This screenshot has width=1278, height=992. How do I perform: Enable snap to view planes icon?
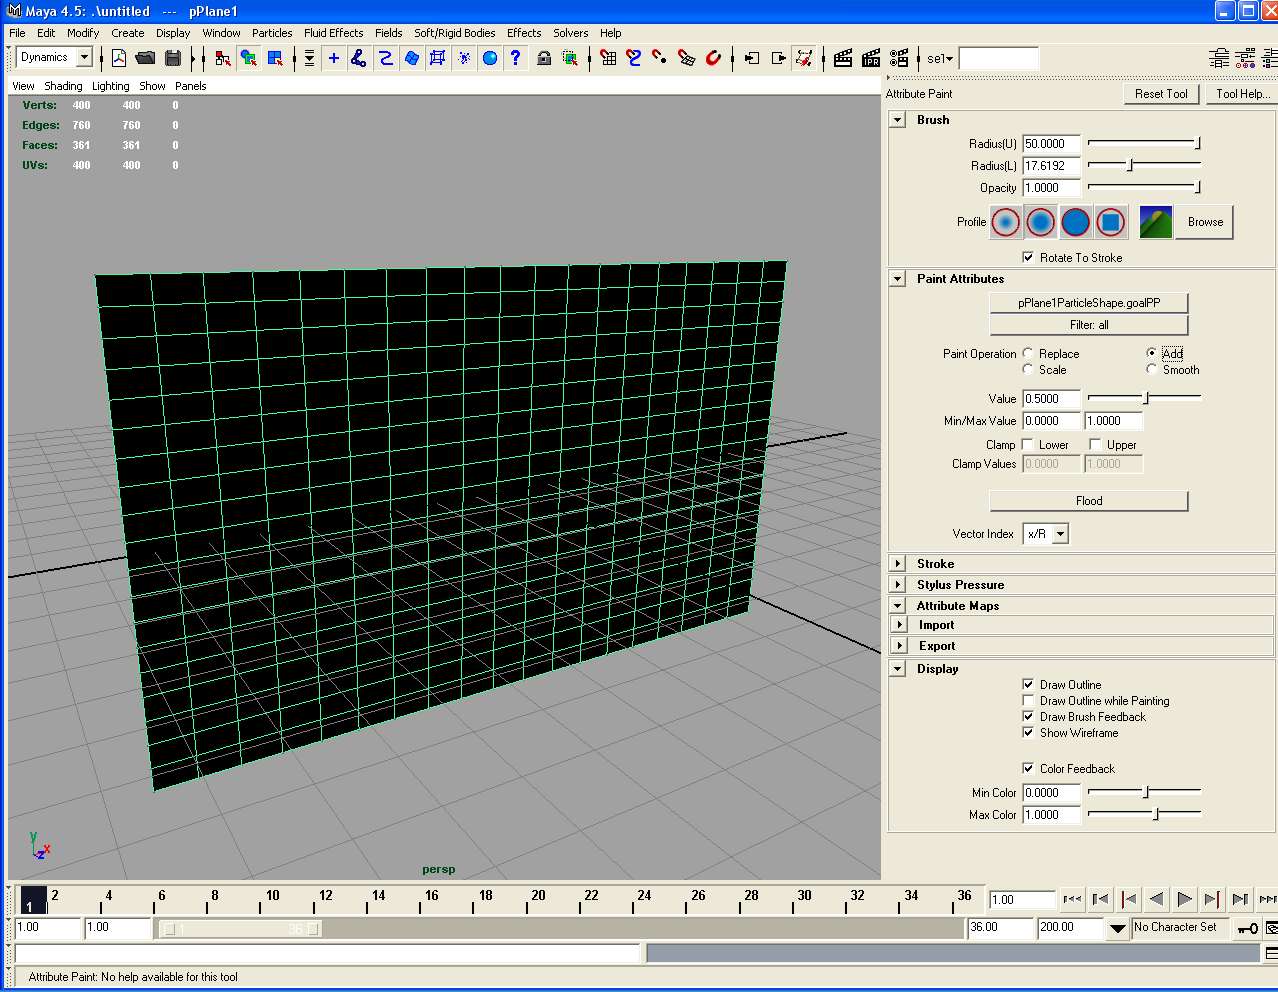[686, 58]
